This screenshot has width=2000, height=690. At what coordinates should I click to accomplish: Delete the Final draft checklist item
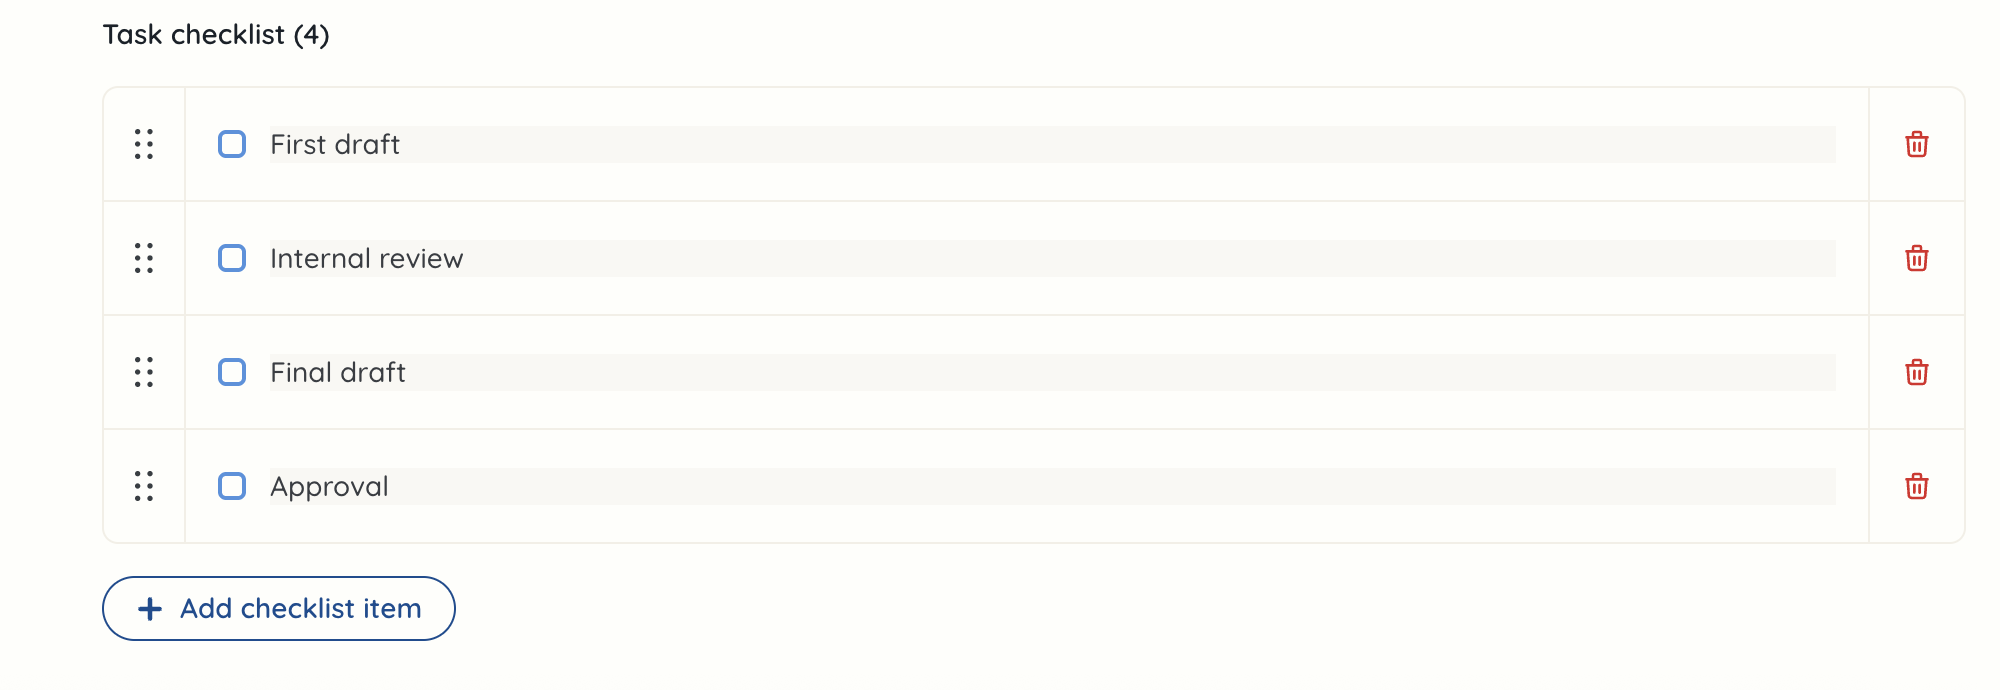pyautogui.click(x=1916, y=372)
